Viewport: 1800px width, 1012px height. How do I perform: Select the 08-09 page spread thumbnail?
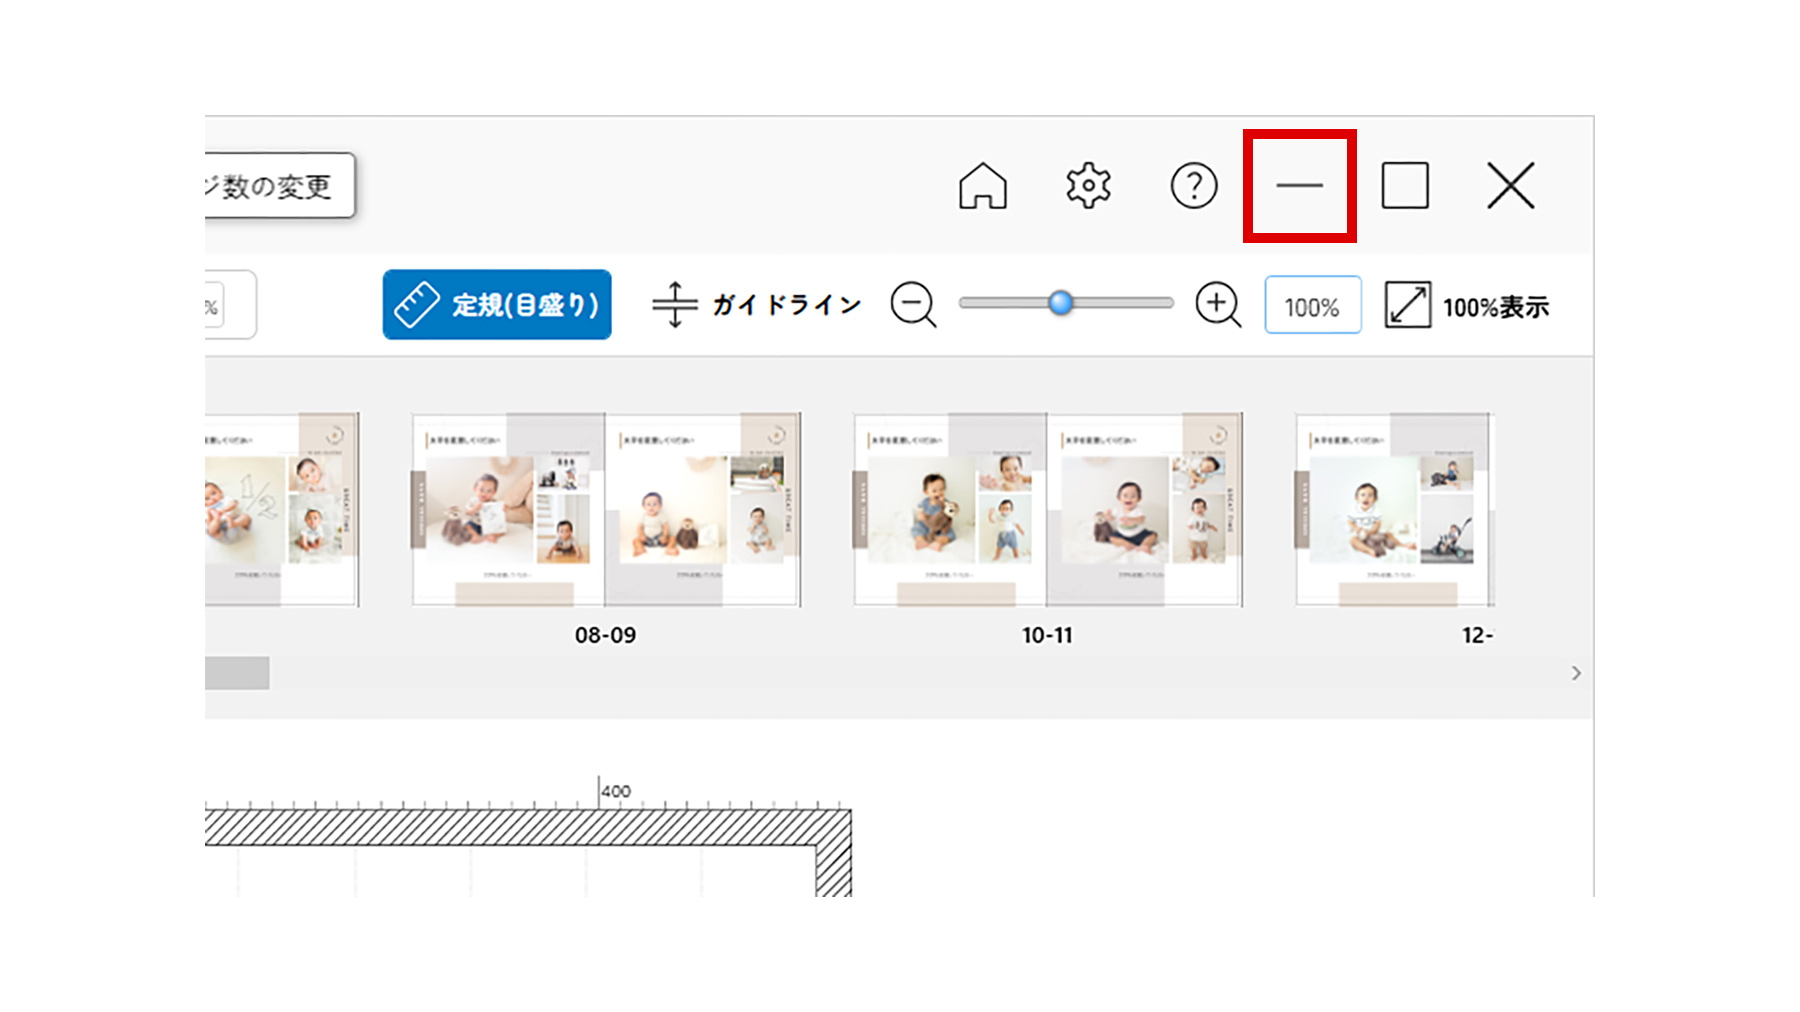[606, 509]
